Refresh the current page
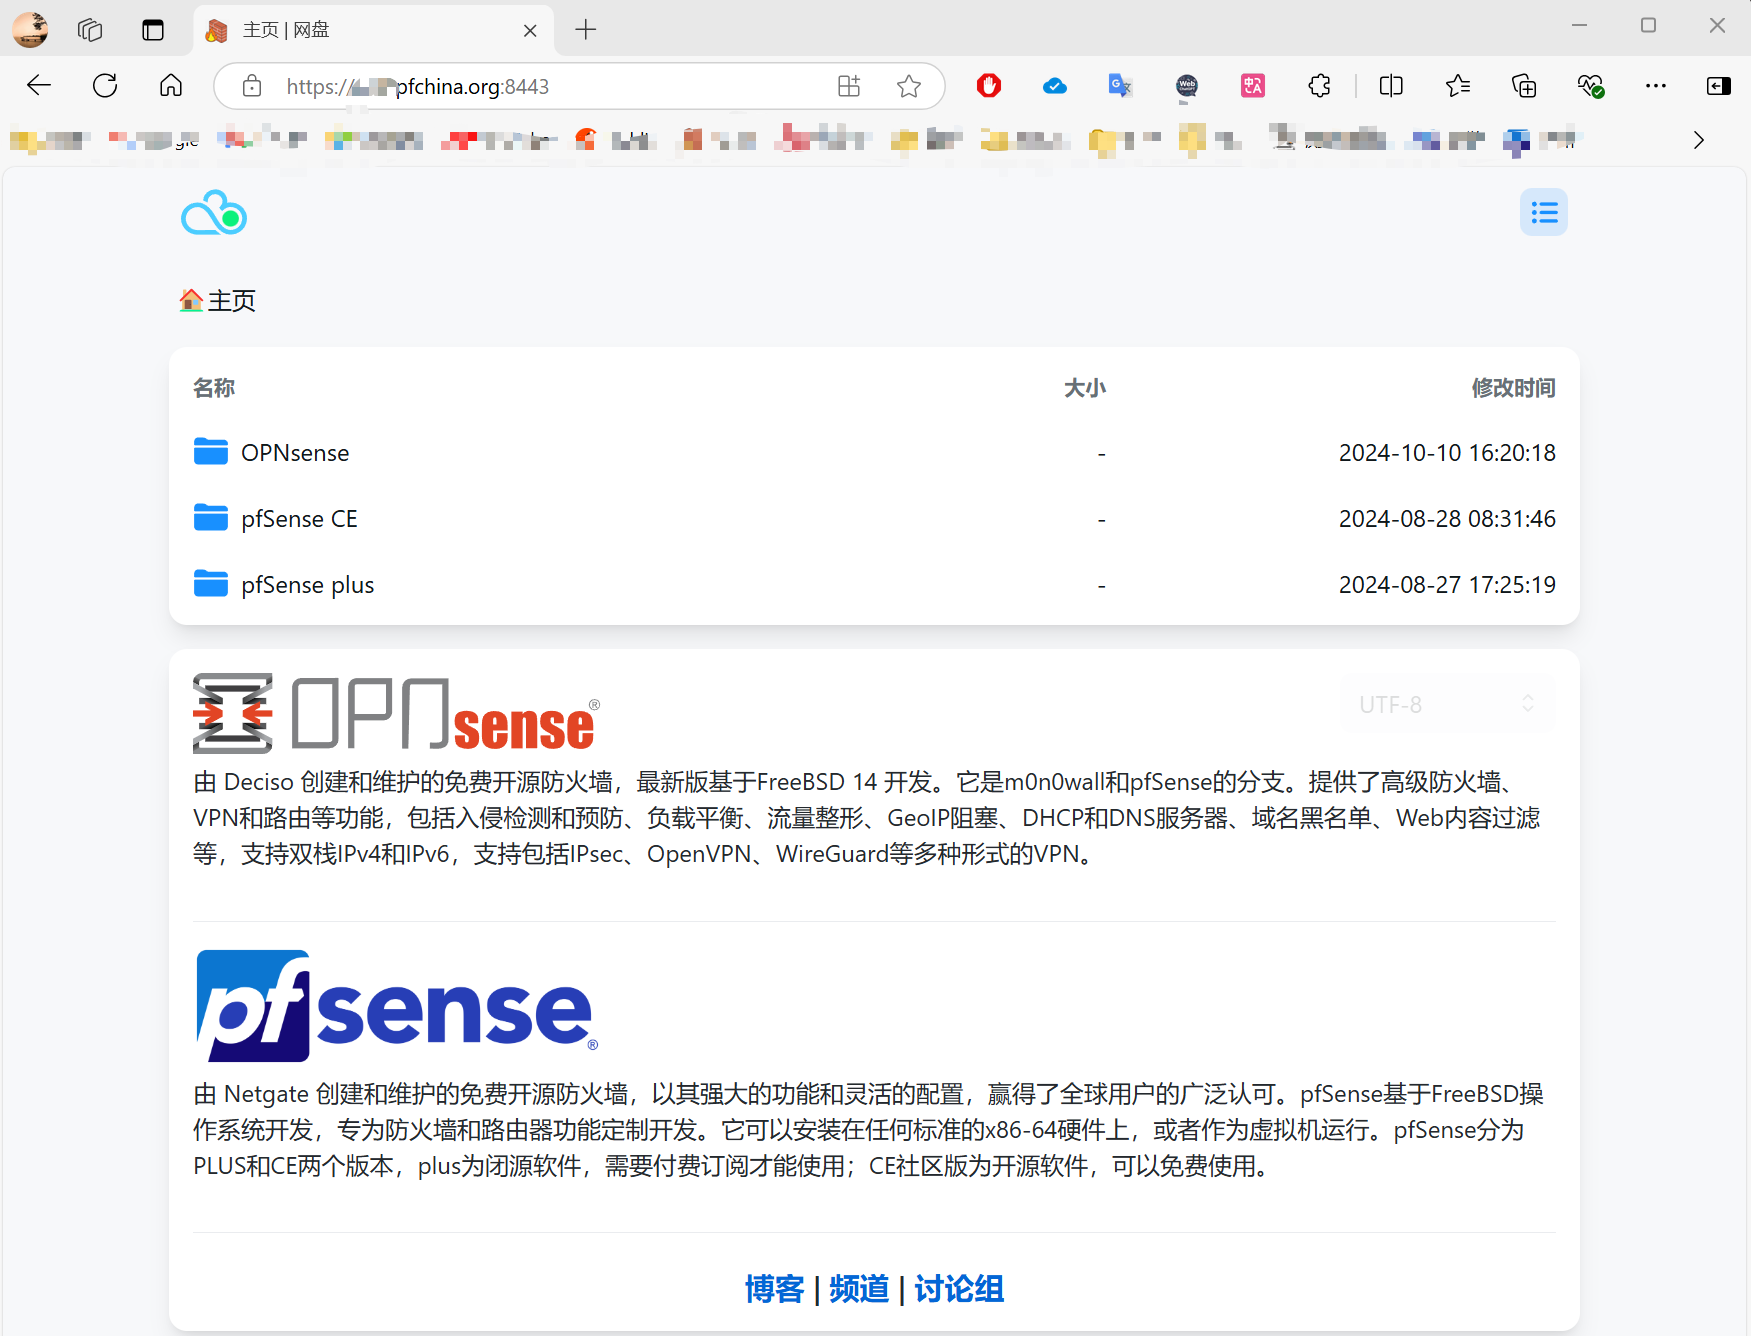Image resolution: width=1751 pixels, height=1336 pixels. pos(105,86)
